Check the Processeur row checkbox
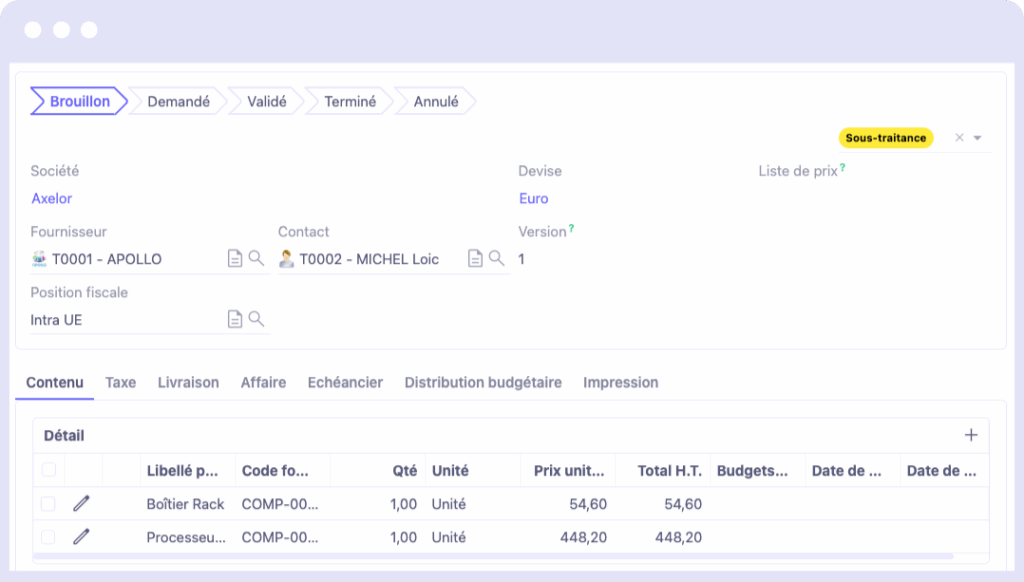 [x=48, y=537]
